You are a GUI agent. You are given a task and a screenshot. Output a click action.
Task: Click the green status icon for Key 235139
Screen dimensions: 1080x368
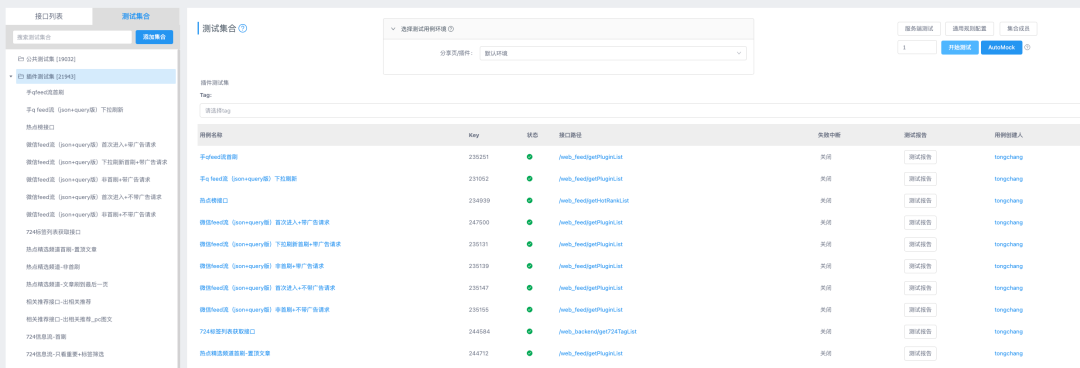click(x=529, y=266)
